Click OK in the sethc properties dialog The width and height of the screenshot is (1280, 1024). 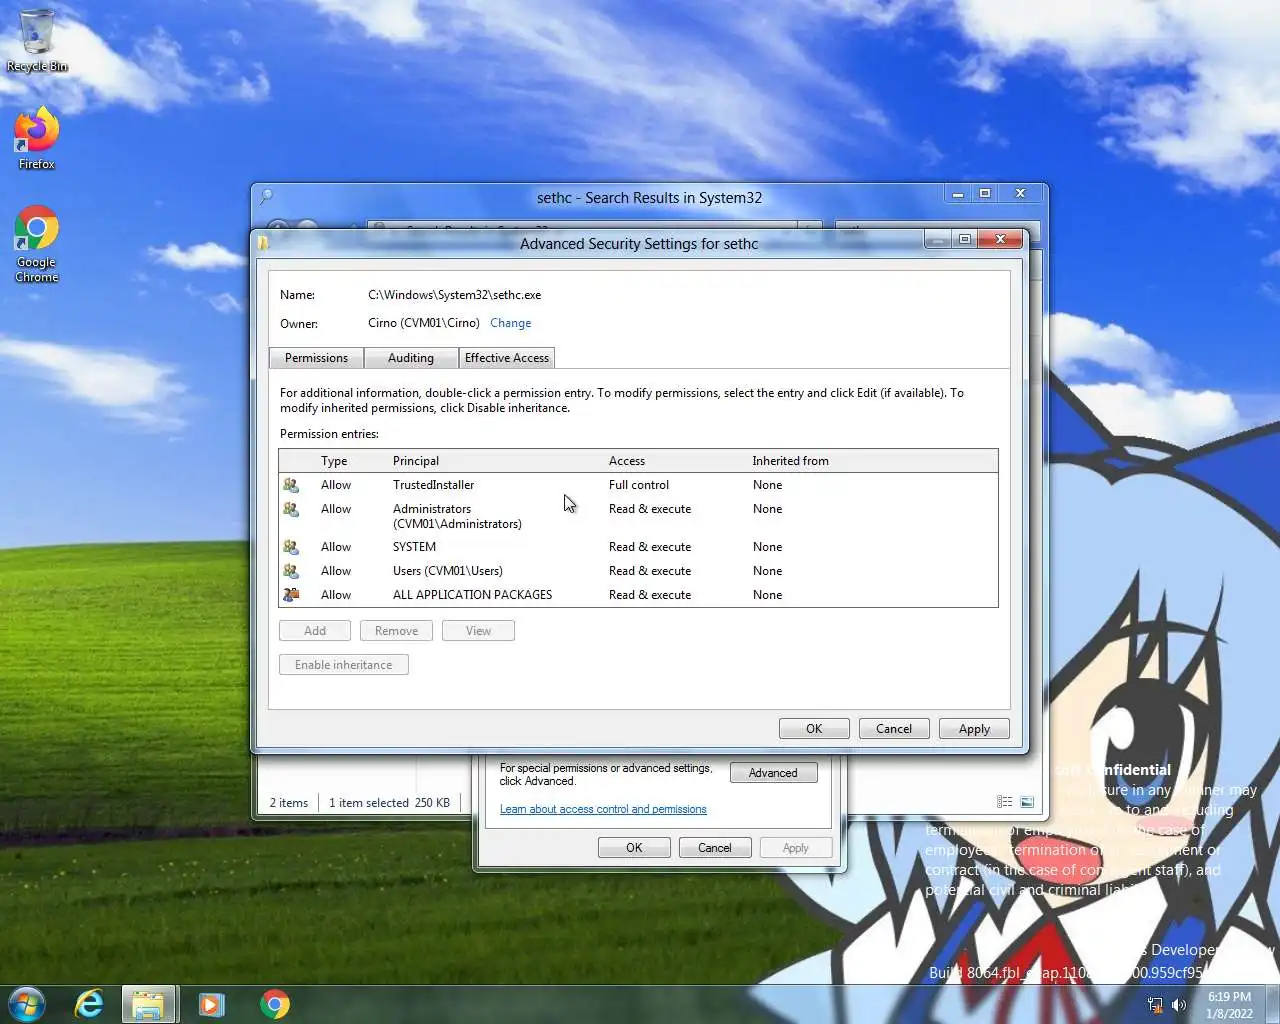(x=634, y=848)
